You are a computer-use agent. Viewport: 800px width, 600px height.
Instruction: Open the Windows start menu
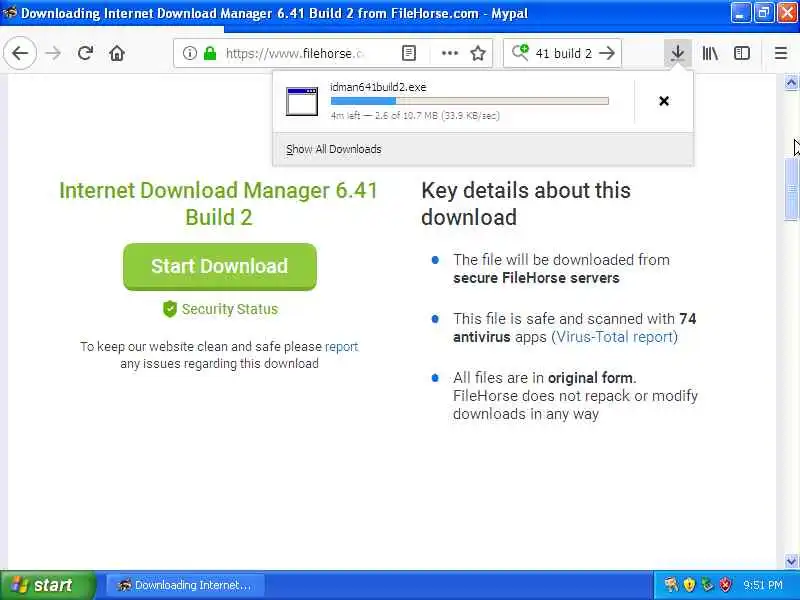pyautogui.click(x=47, y=585)
